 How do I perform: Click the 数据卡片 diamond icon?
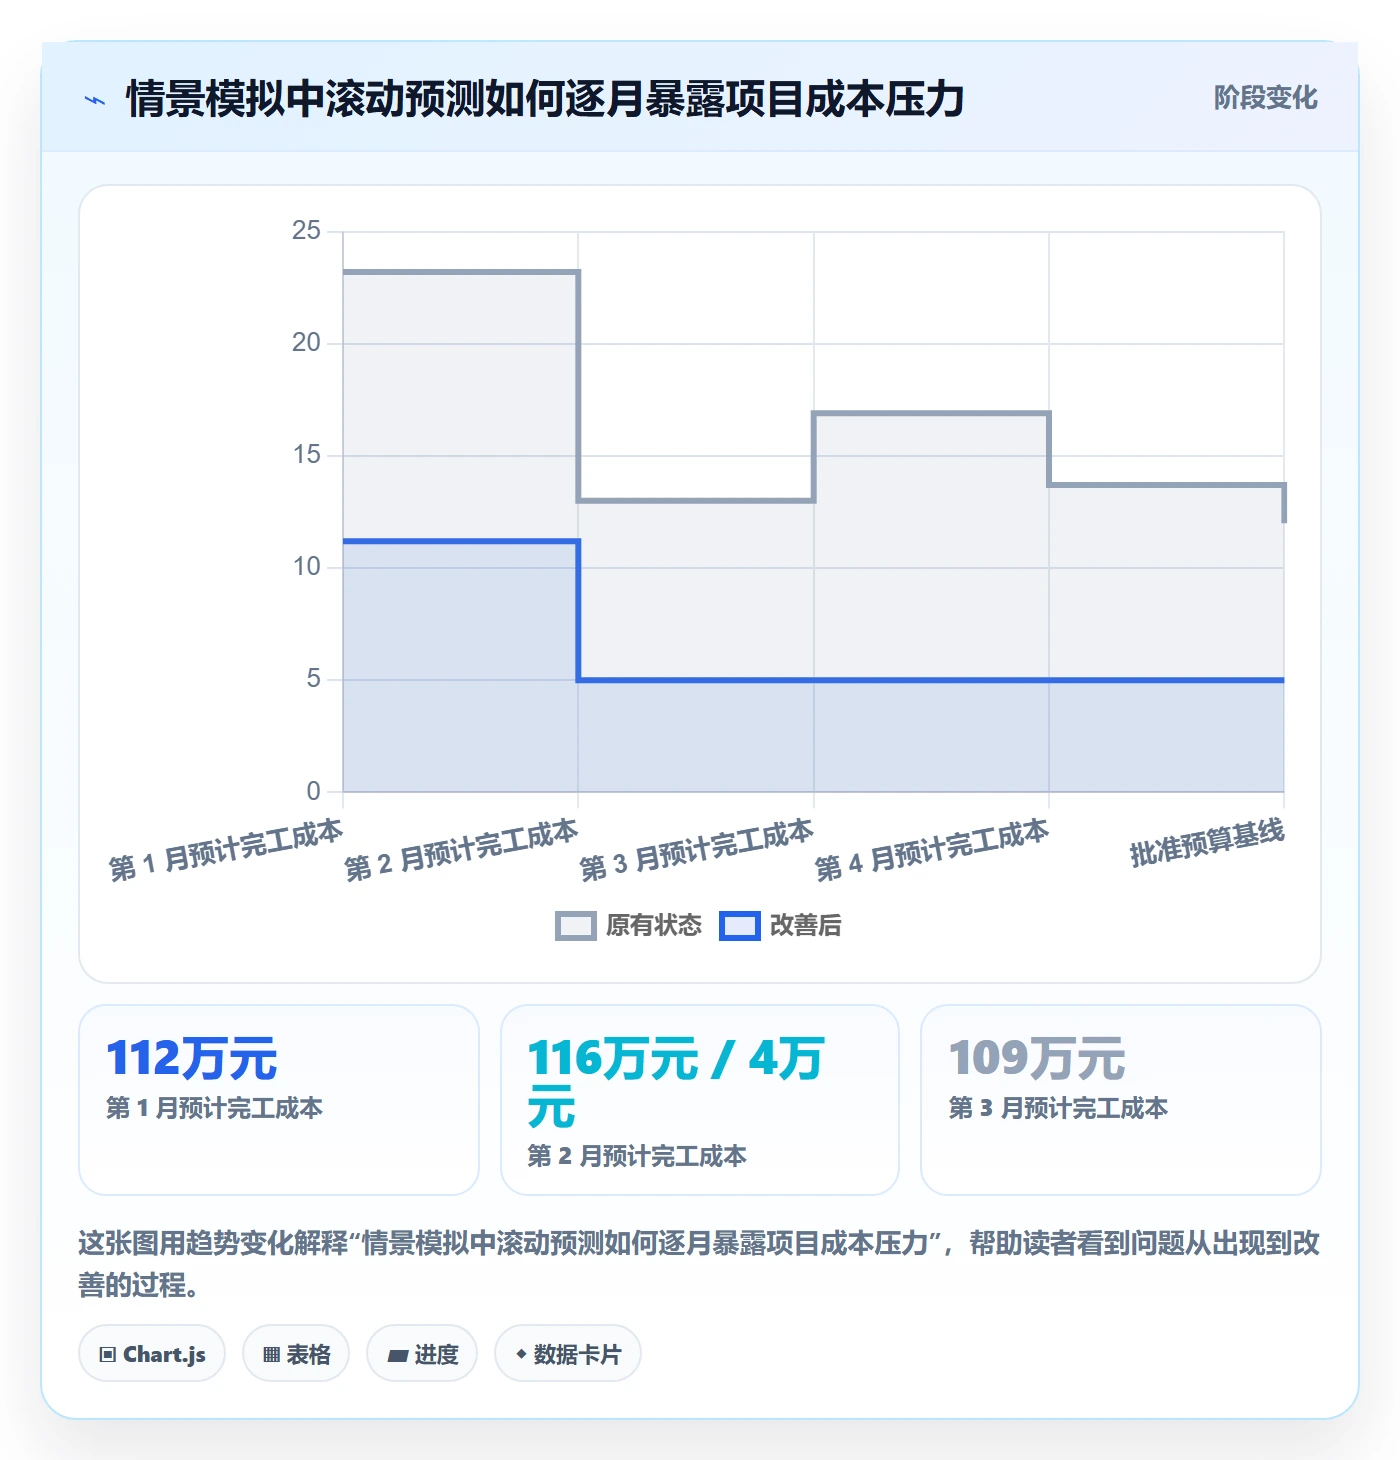521,1354
